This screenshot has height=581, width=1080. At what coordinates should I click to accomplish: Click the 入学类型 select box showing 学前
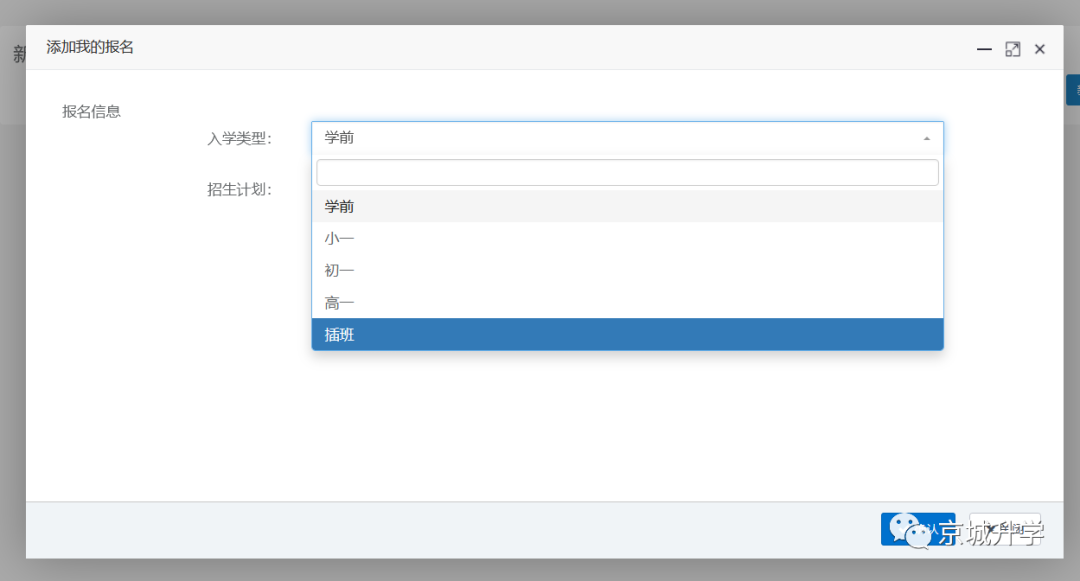tap(627, 138)
